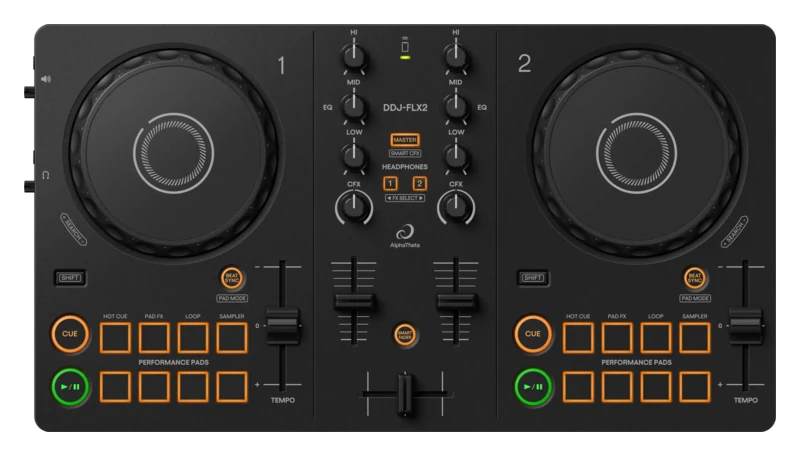Tap deck 1 bottom pad under PAD FX
Image resolution: width=800 pixels, height=456 pixels.
(154, 387)
